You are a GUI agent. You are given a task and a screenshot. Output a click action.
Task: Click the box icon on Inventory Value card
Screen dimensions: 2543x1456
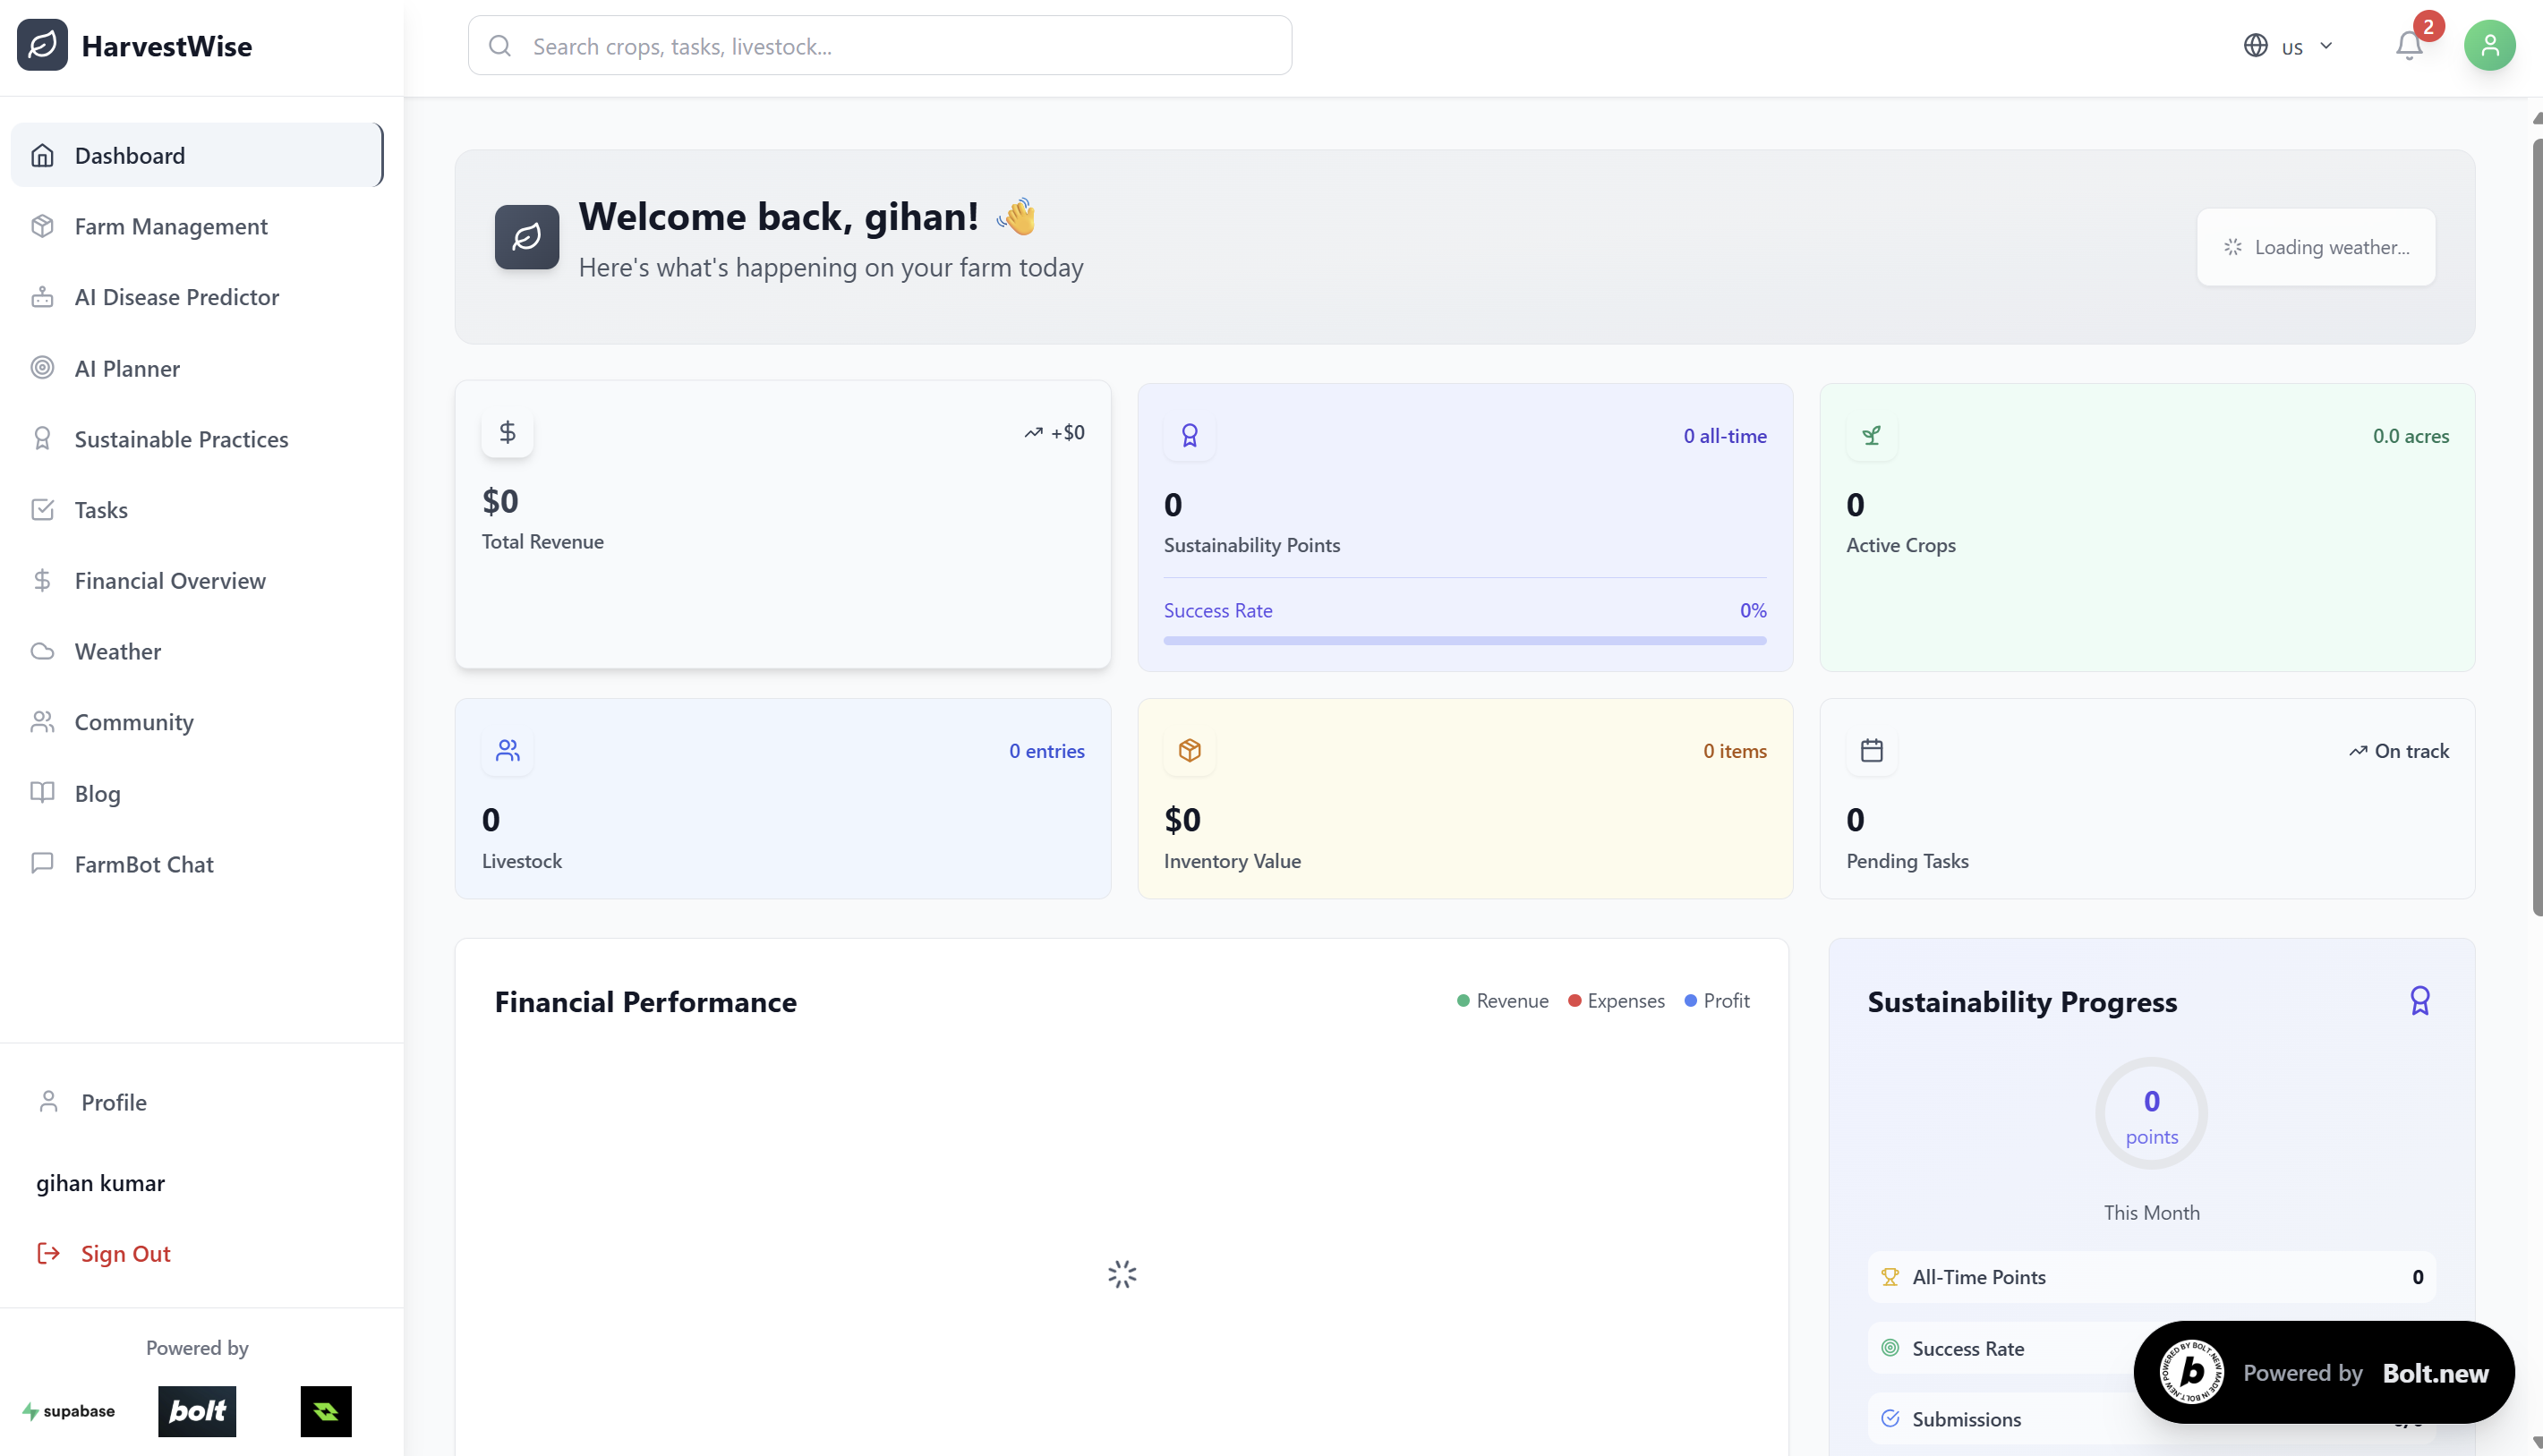tap(1189, 751)
